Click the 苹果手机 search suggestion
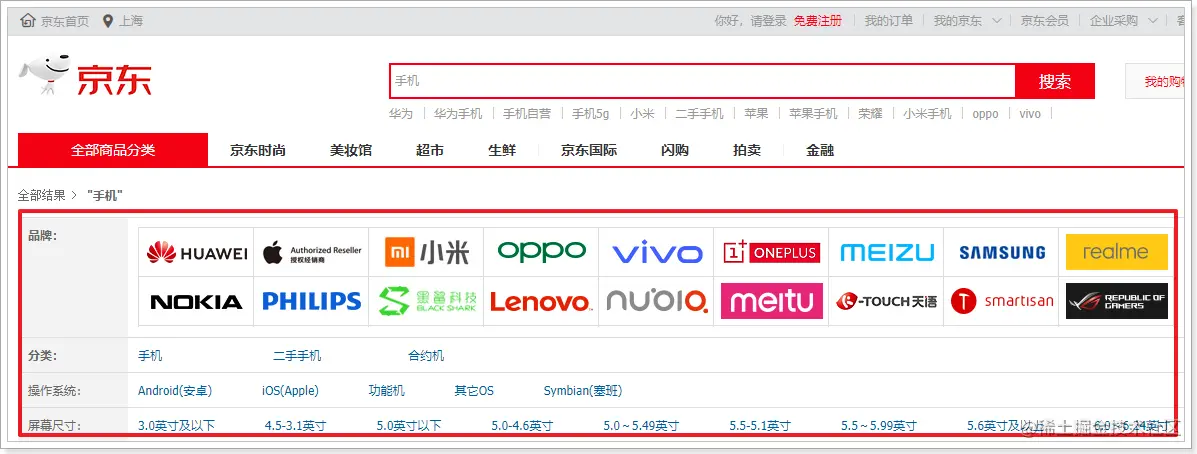This screenshot has width=1197, height=454. [x=813, y=114]
